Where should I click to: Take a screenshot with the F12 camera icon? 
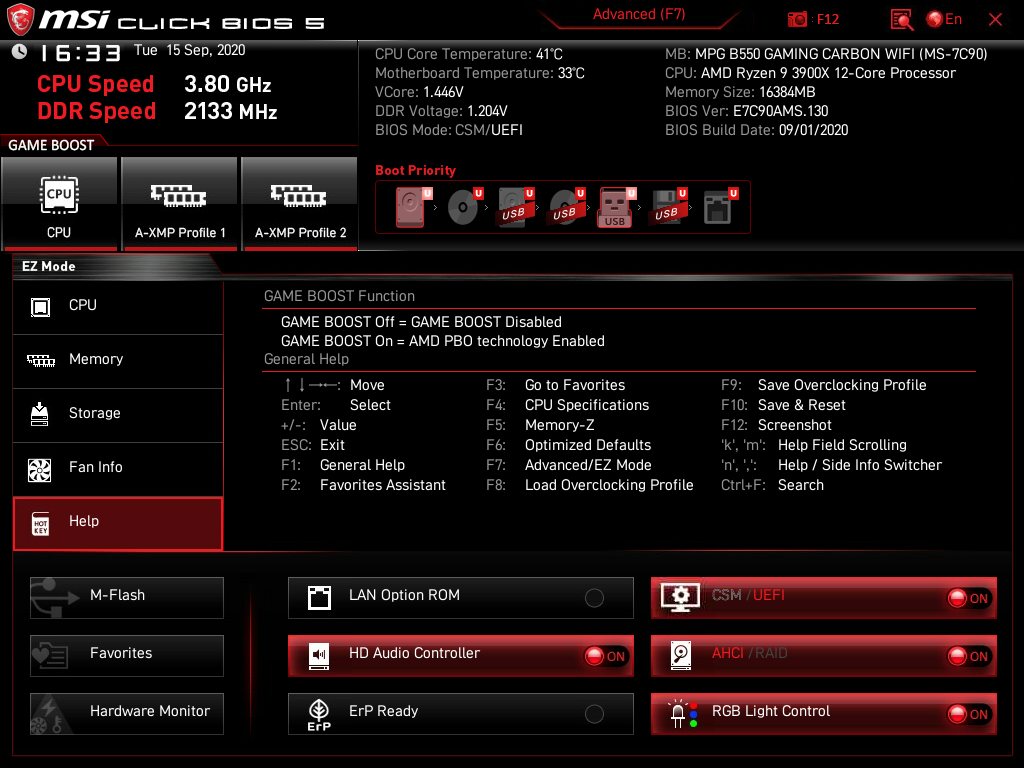(x=797, y=20)
